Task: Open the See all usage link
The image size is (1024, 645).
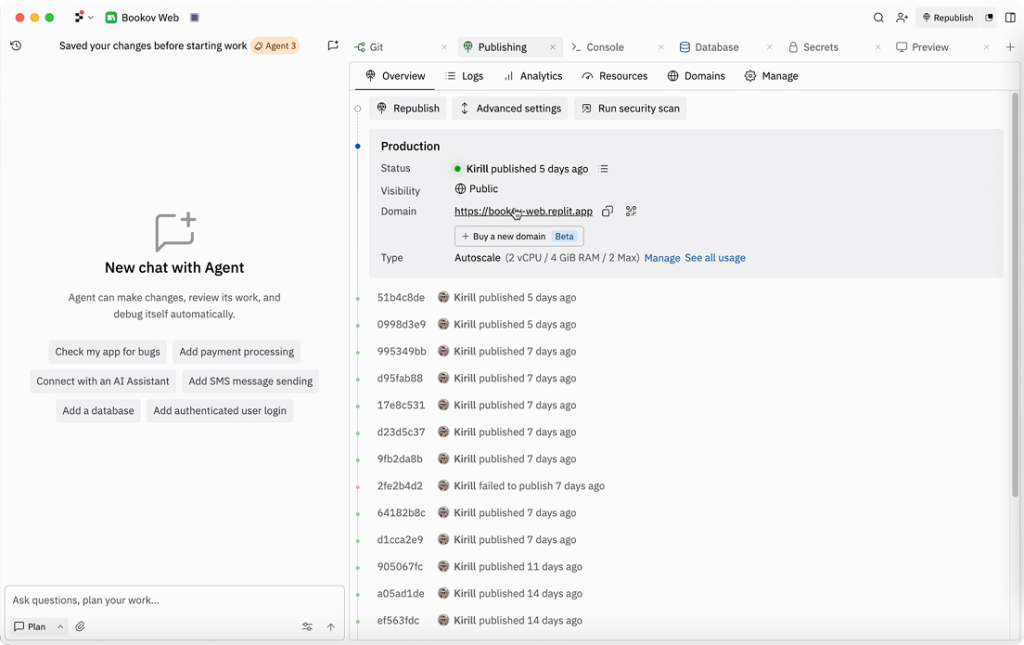Action: [x=715, y=258]
